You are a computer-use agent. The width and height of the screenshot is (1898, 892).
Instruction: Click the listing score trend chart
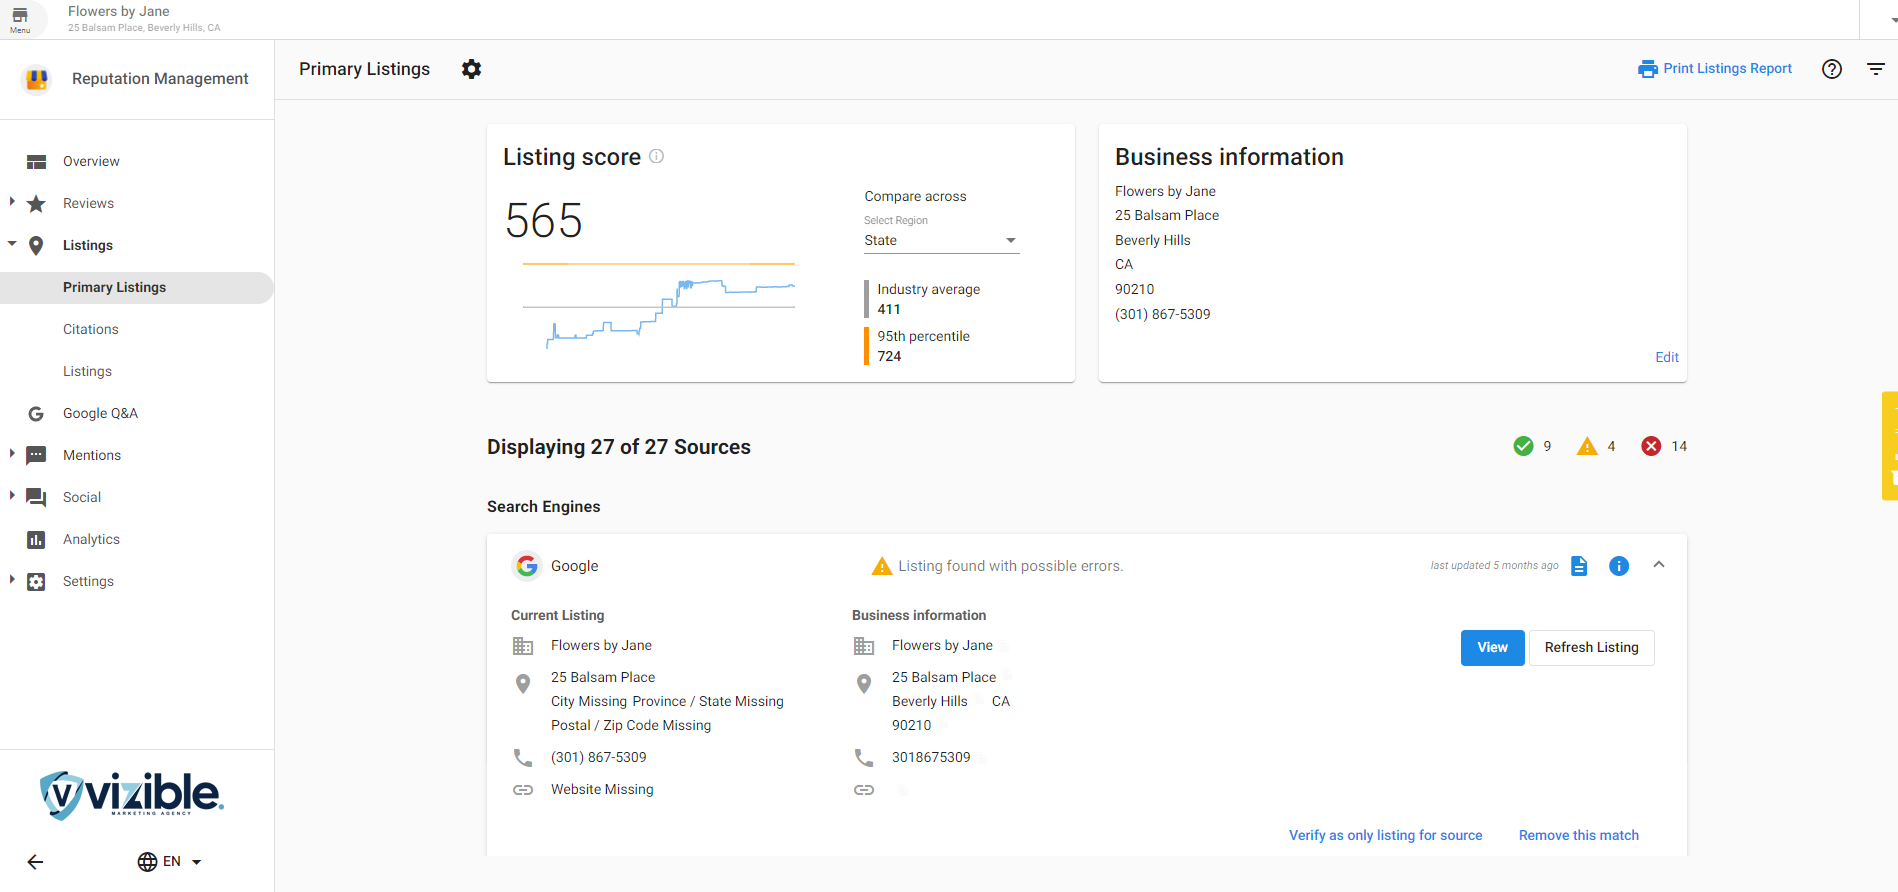point(658,305)
